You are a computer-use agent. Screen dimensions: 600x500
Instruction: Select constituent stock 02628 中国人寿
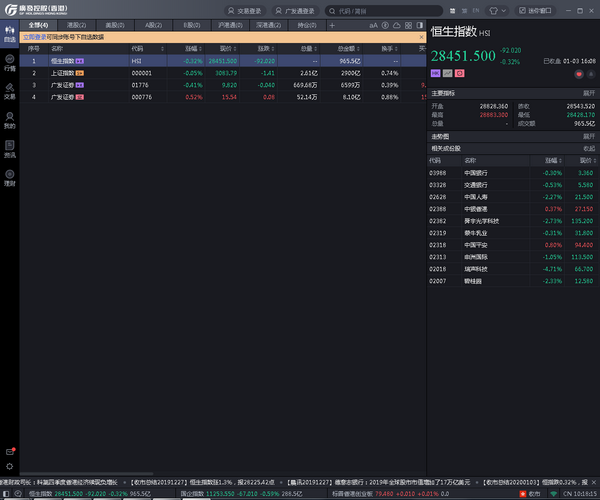click(513, 197)
